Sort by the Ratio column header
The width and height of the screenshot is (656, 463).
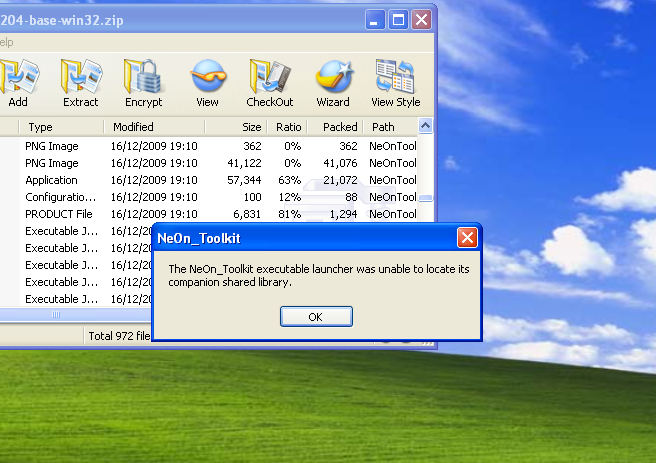click(x=287, y=127)
